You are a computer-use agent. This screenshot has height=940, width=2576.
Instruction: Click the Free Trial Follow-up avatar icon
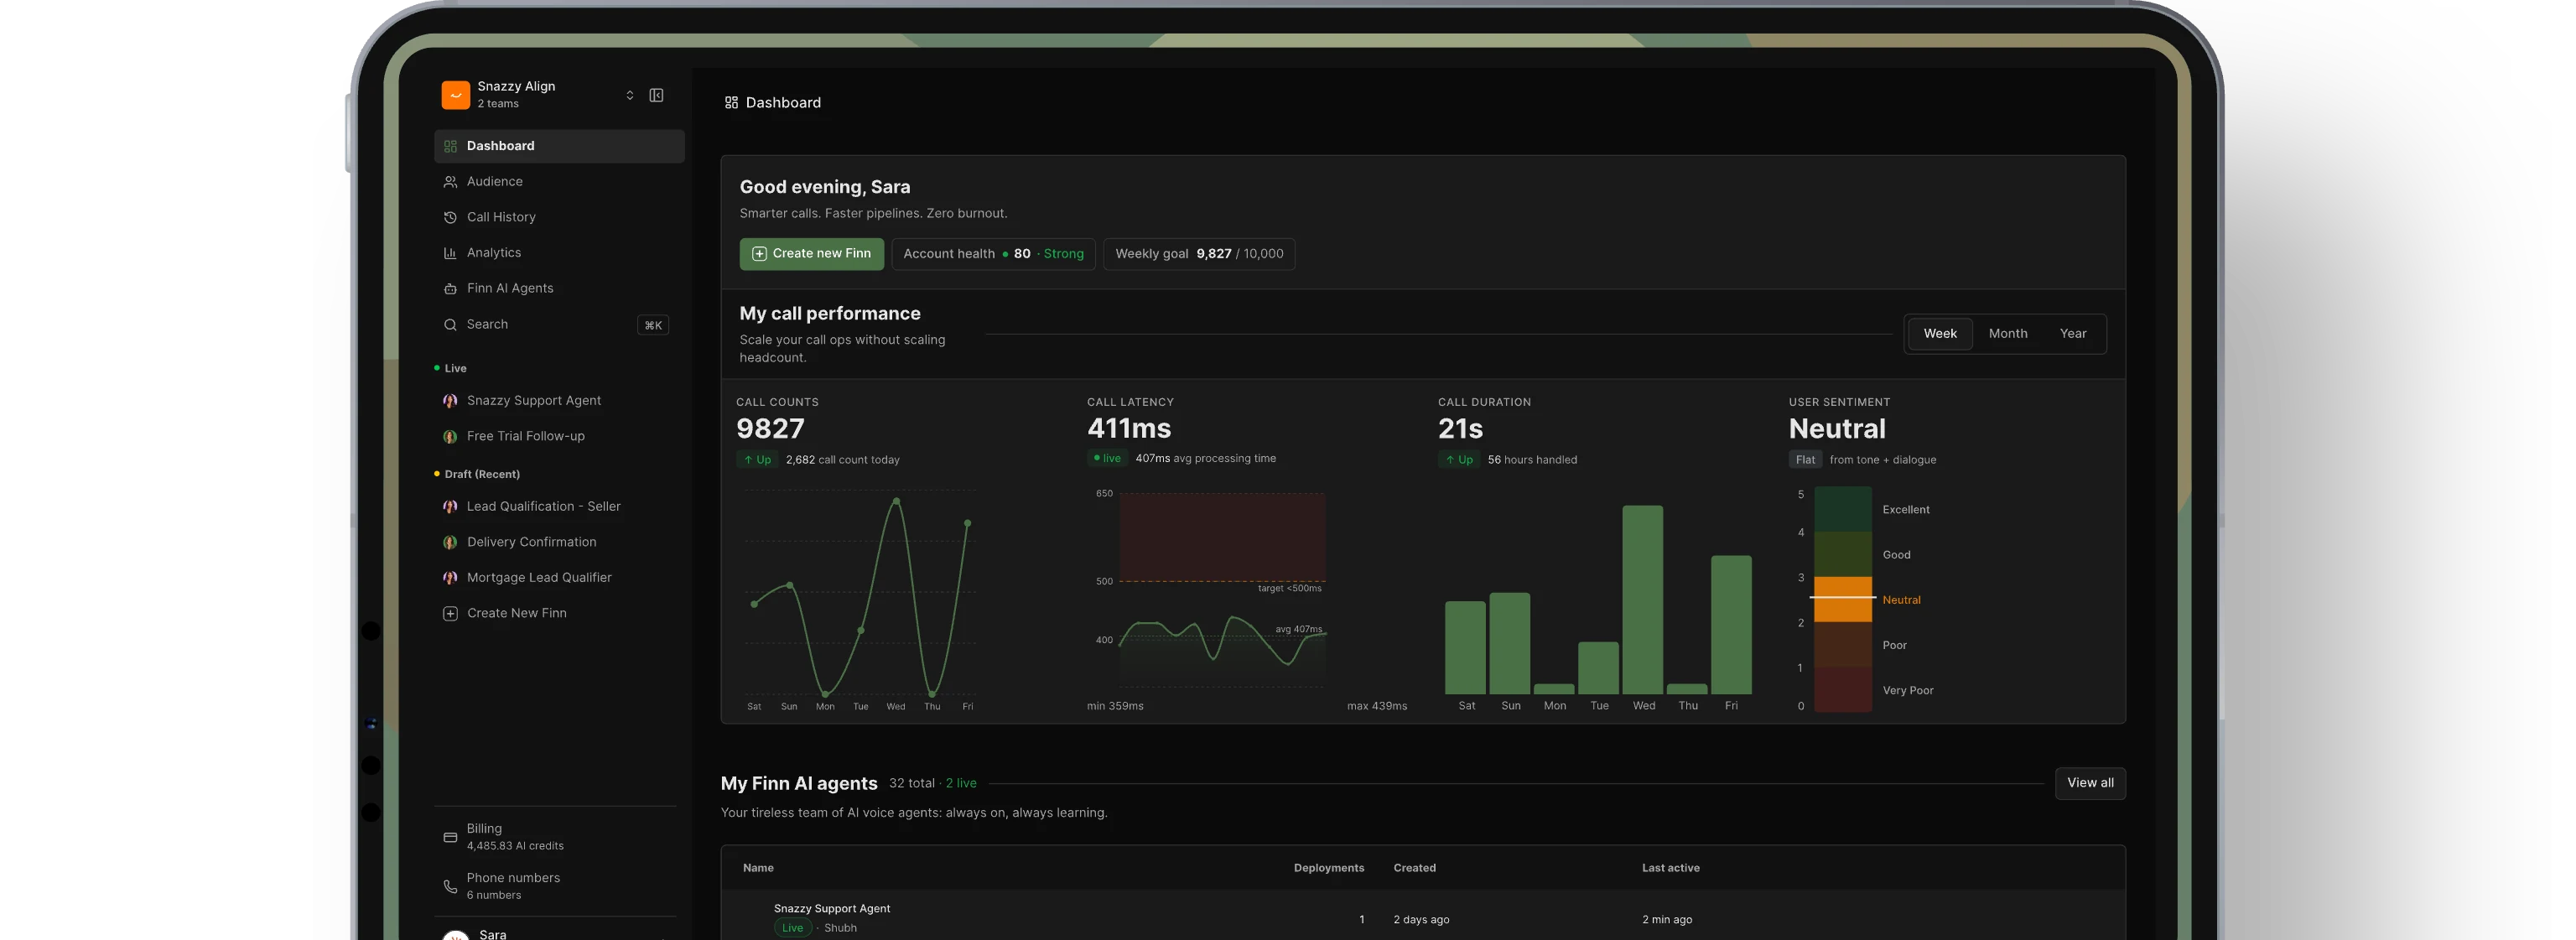pos(450,436)
